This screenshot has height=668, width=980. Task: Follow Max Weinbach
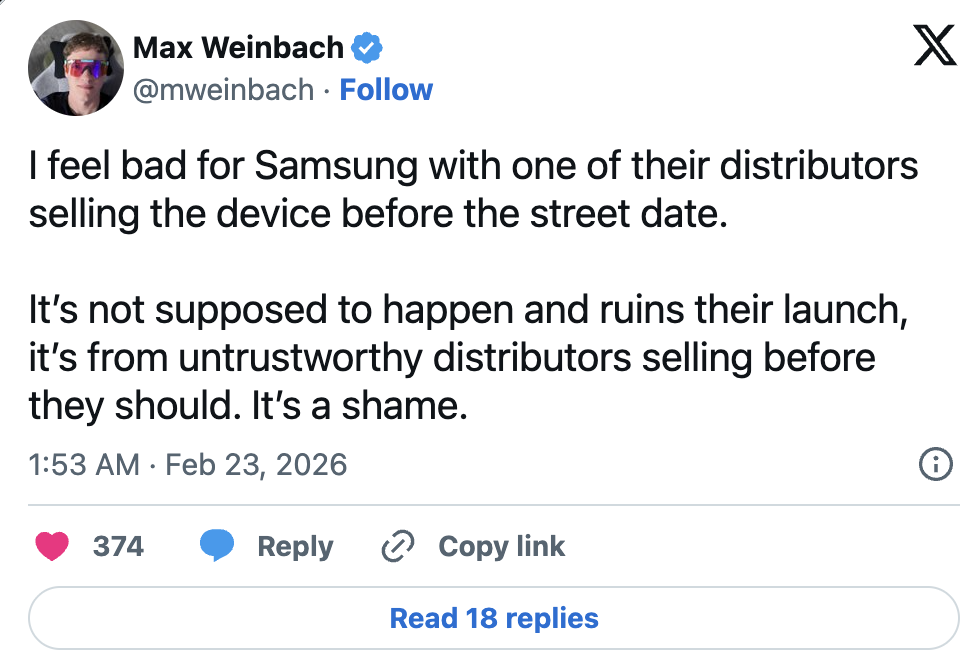tap(386, 90)
